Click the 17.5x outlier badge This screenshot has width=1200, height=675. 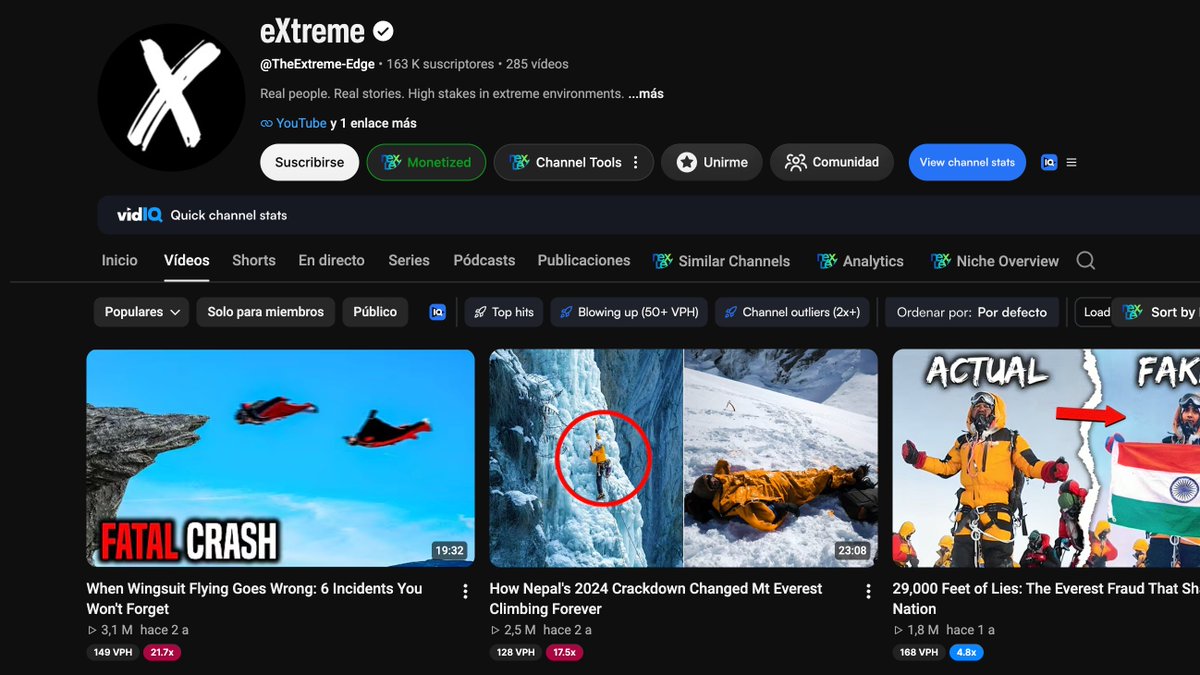565,652
